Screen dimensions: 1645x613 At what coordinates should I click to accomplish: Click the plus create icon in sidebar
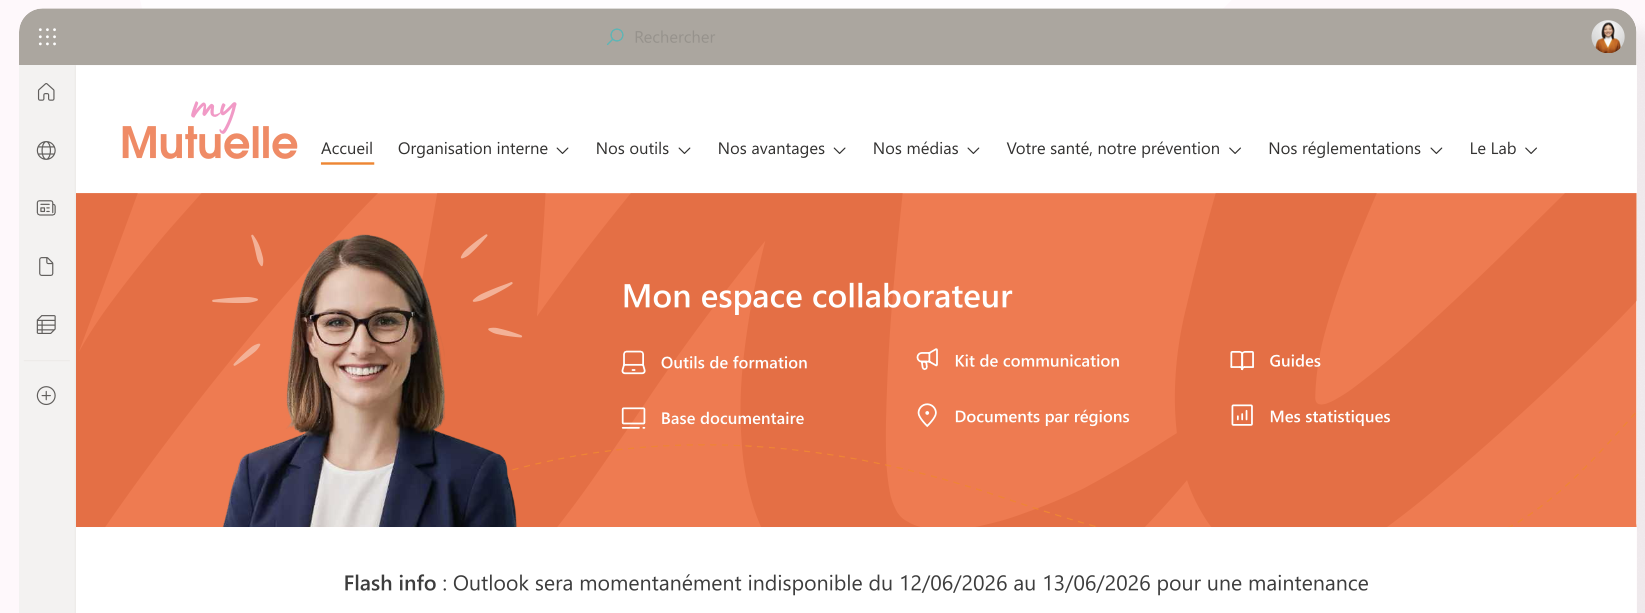[46, 395]
